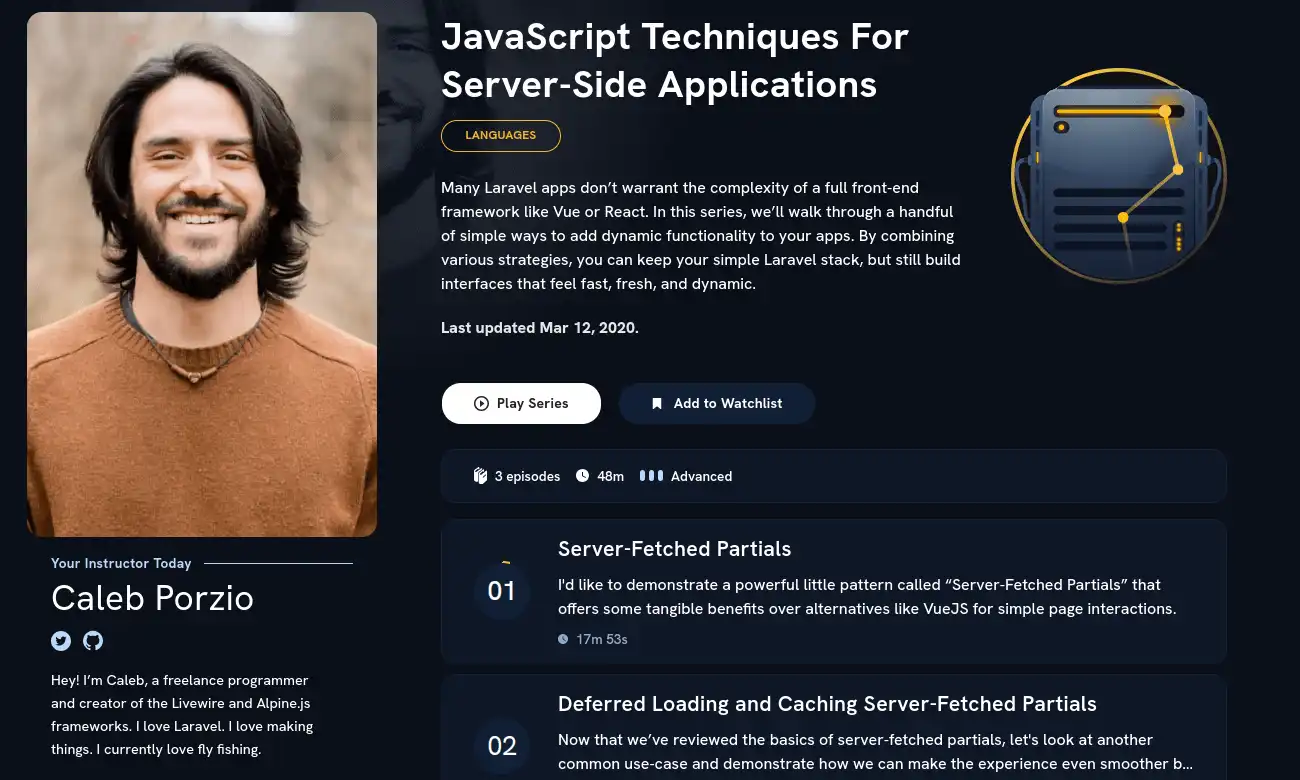Click the '3 episodes' count text
This screenshot has height=780, width=1300.
tap(527, 476)
